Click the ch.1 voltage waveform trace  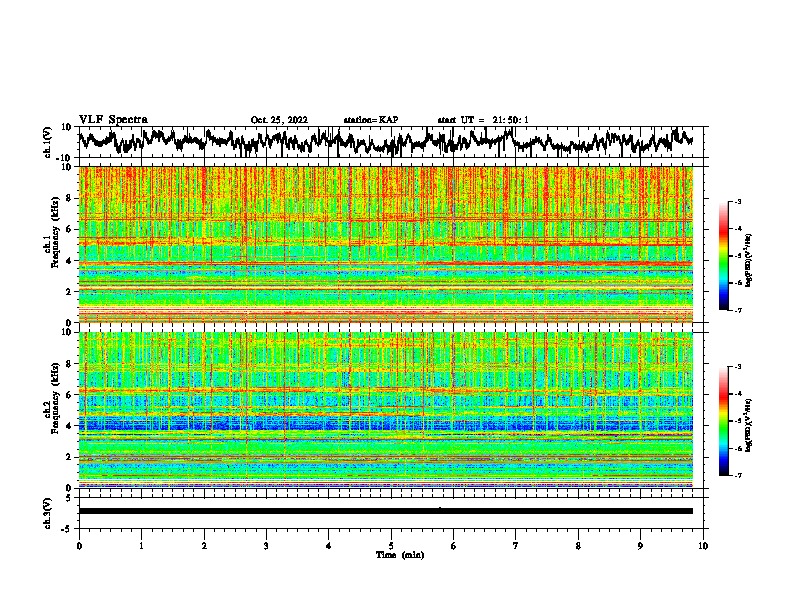pos(385,142)
